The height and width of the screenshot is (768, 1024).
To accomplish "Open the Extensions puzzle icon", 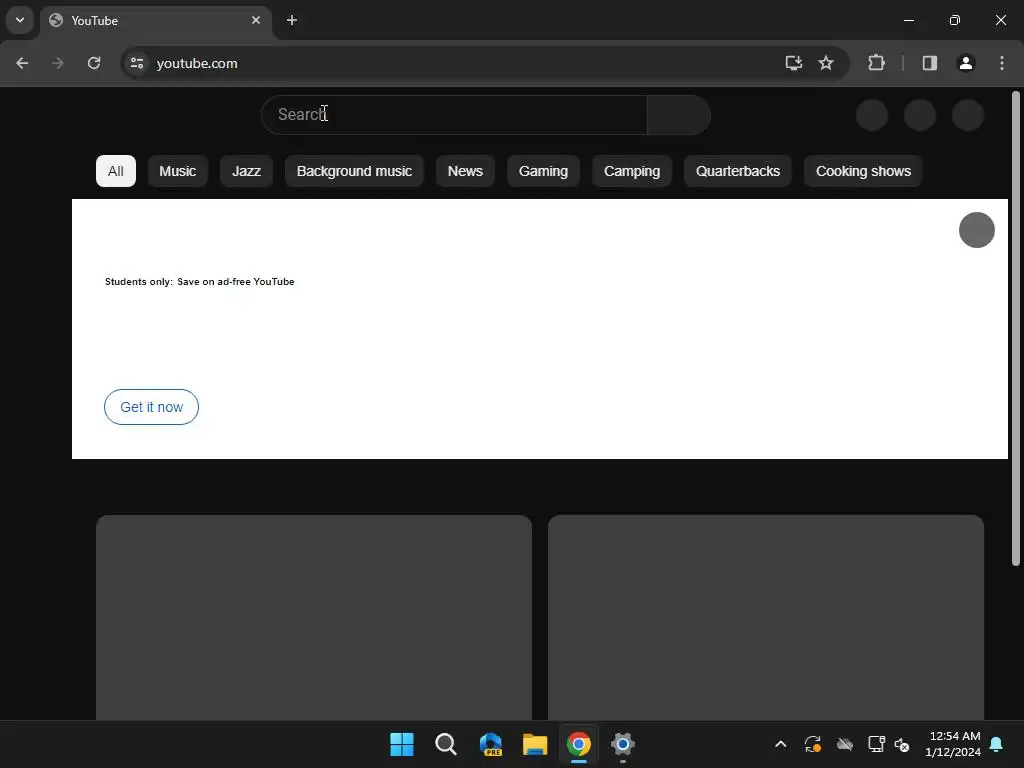I will click(x=876, y=63).
